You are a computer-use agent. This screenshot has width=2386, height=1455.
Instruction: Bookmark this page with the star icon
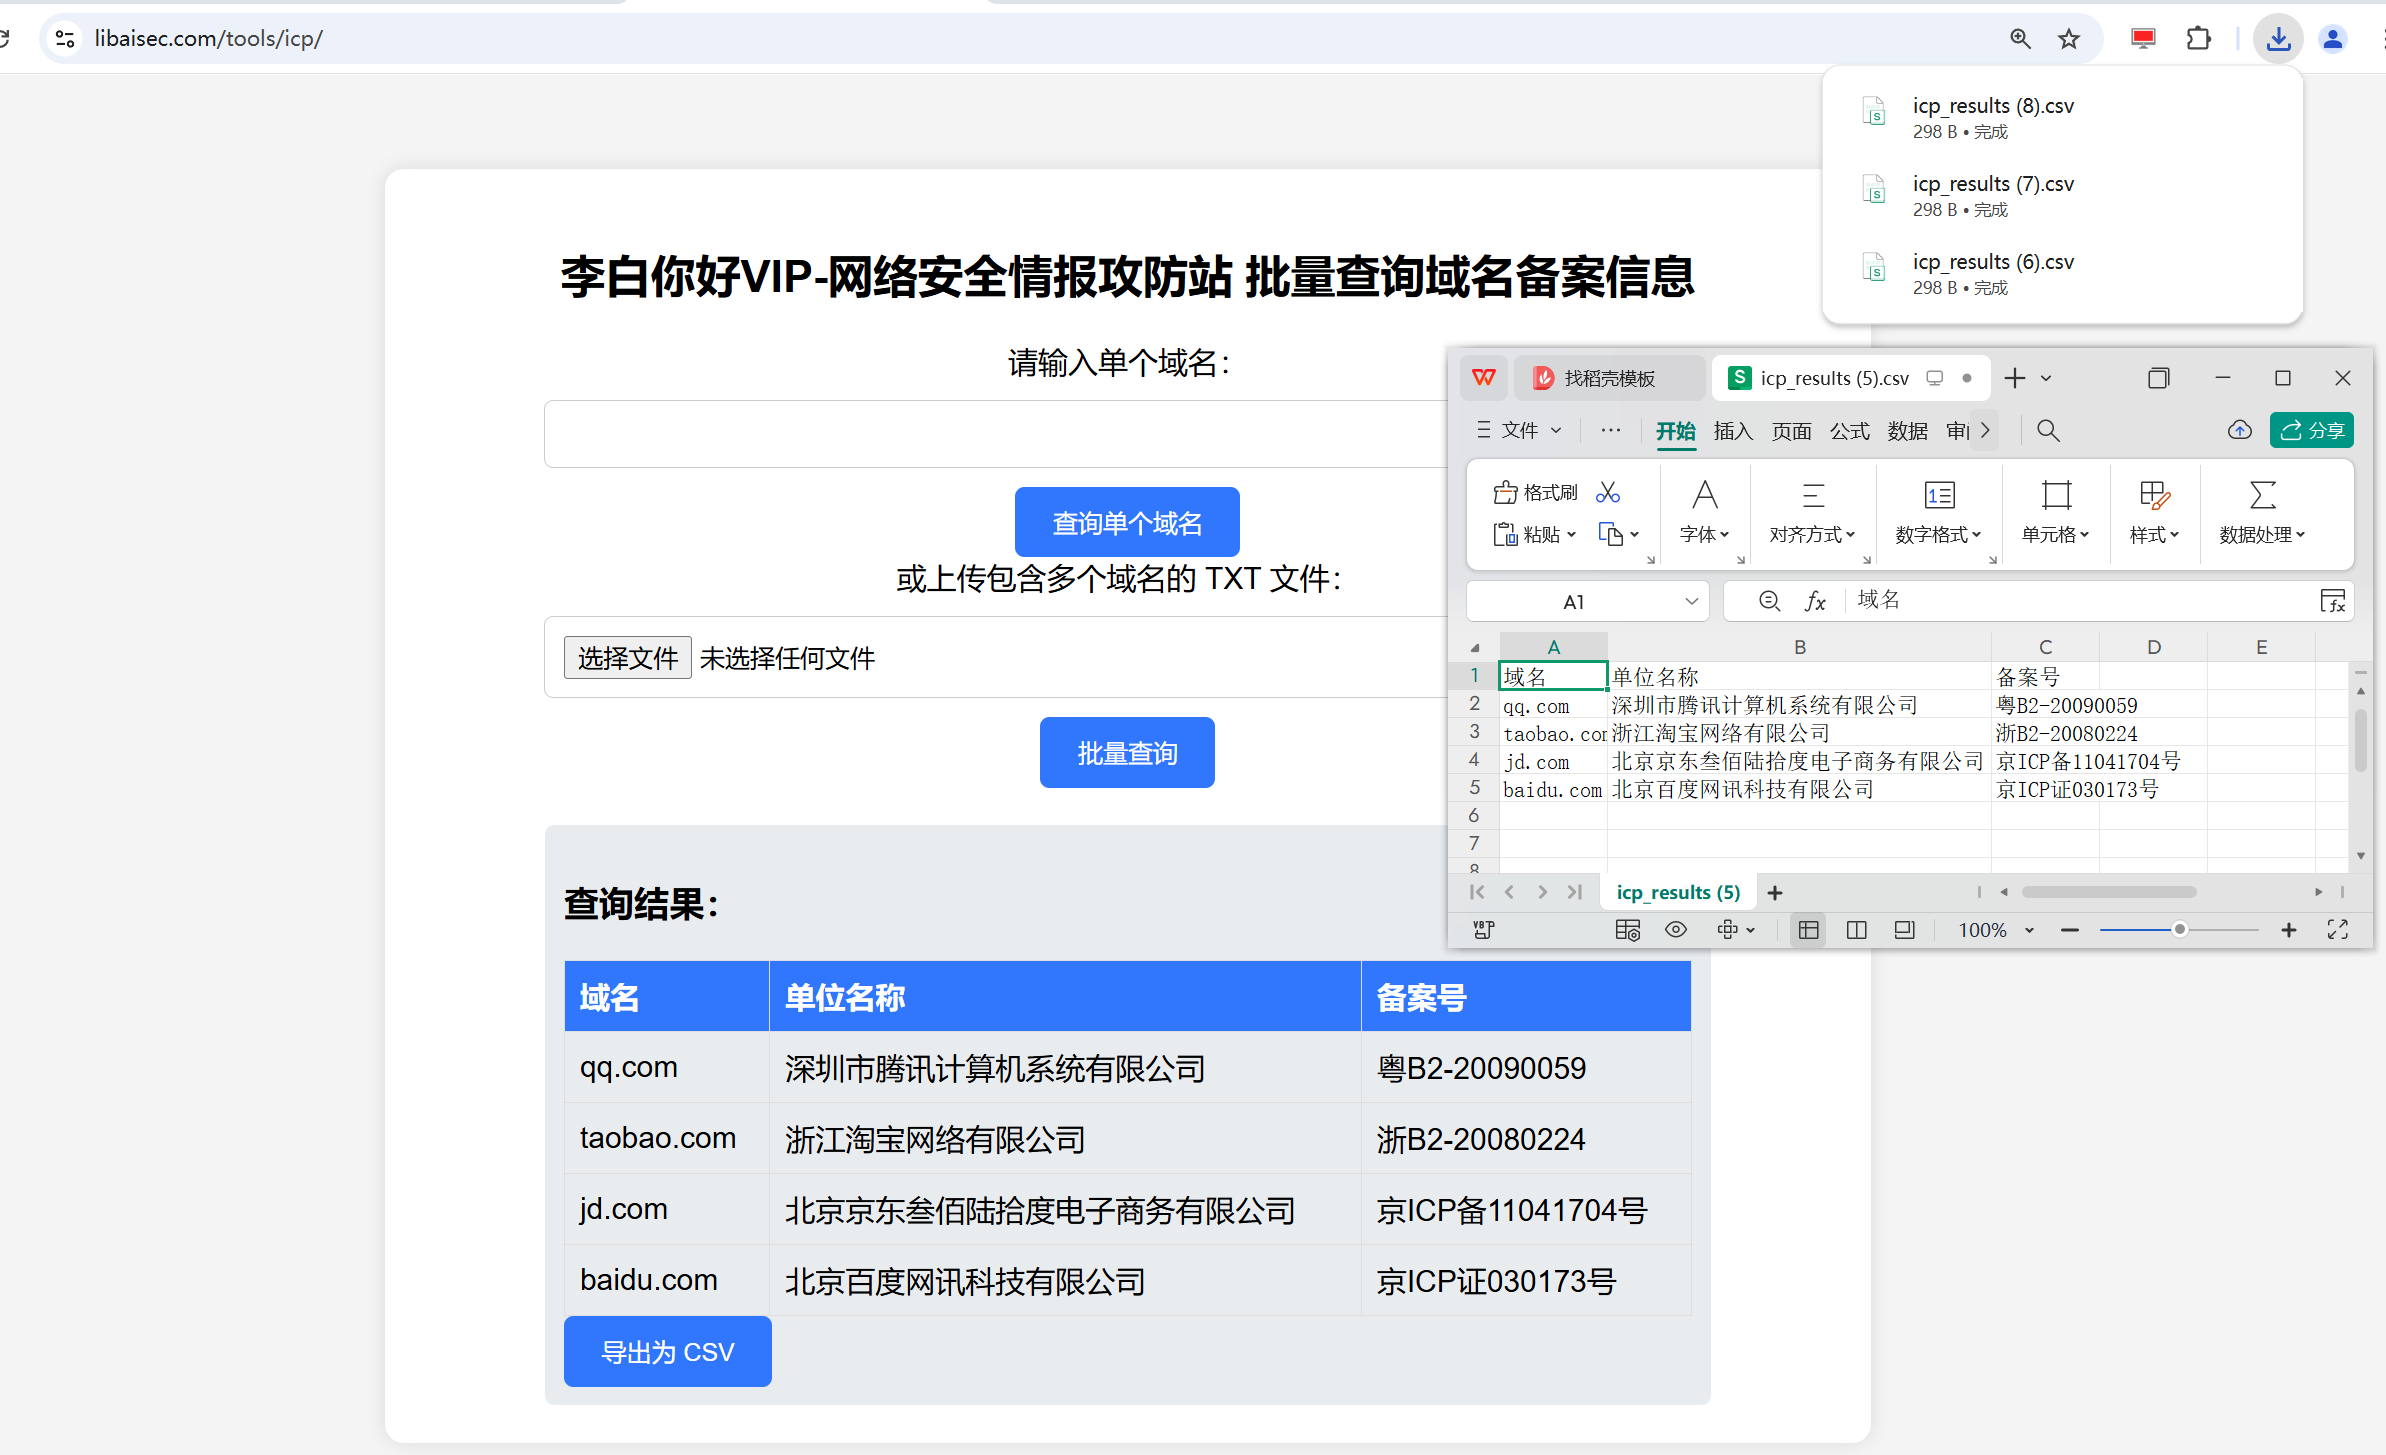(2069, 38)
